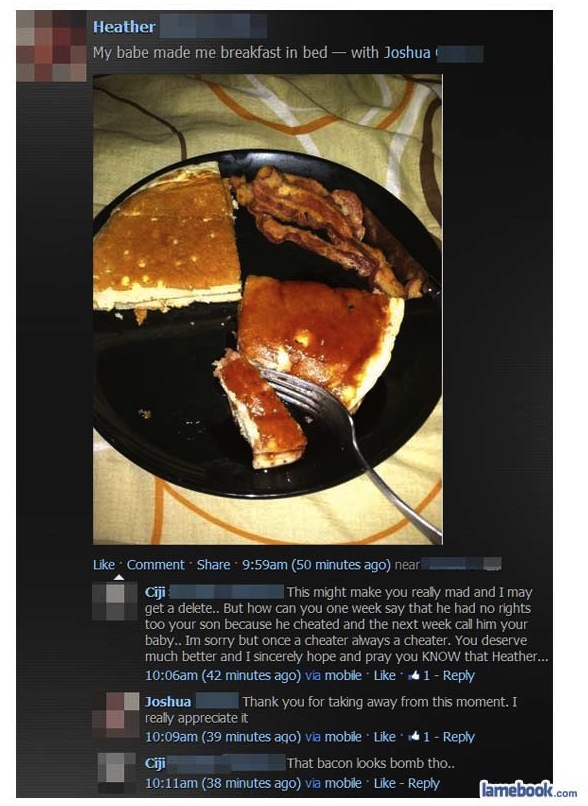This screenshot has width=588, height=806.
Task: View the breakfast plate photo
Action: point(267,309)
